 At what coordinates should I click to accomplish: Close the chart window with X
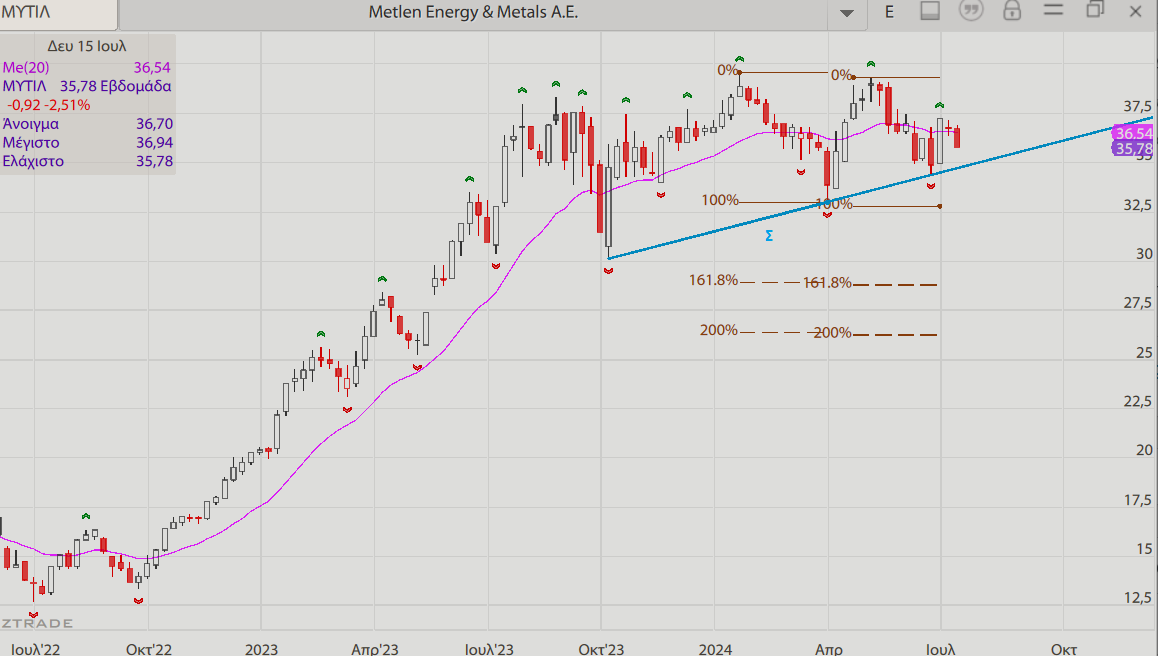click(1135, 11)
